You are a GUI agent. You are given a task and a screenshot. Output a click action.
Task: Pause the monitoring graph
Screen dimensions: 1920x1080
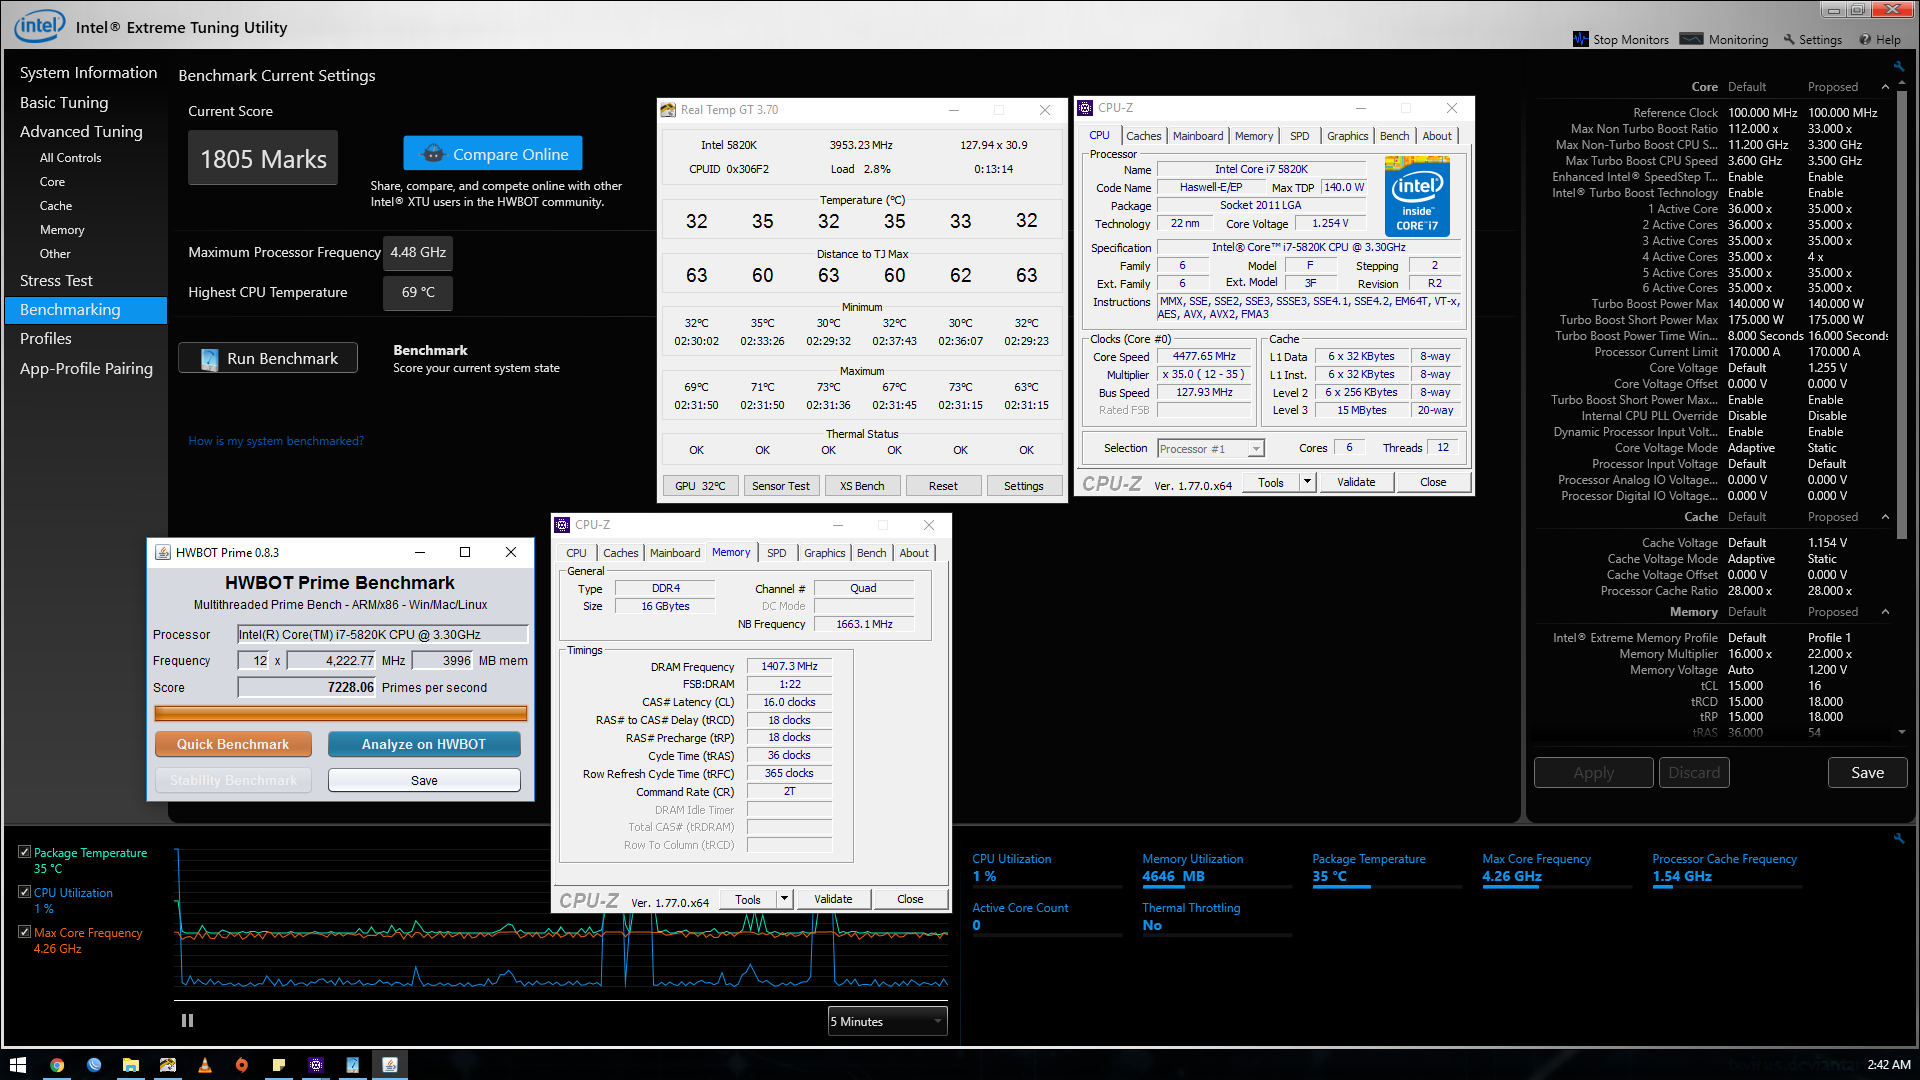pos(187,1021)
